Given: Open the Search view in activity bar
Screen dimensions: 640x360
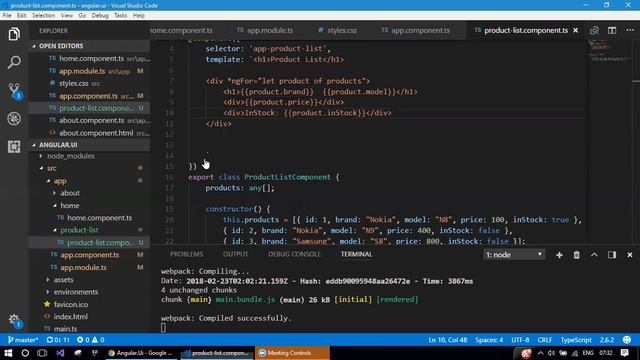Looking at the screenshot, I should pos(14,62).
